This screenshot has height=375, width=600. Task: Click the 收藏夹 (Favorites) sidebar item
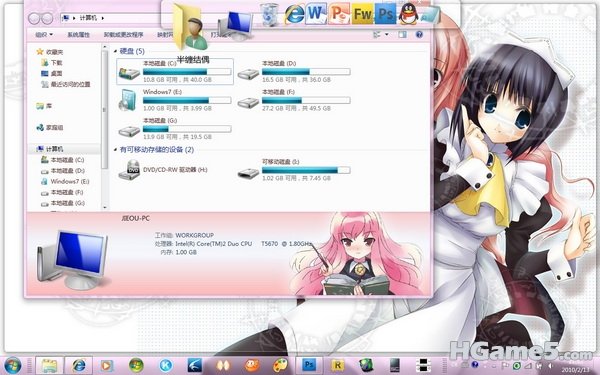pyautogui.click(x=50, y=52)
